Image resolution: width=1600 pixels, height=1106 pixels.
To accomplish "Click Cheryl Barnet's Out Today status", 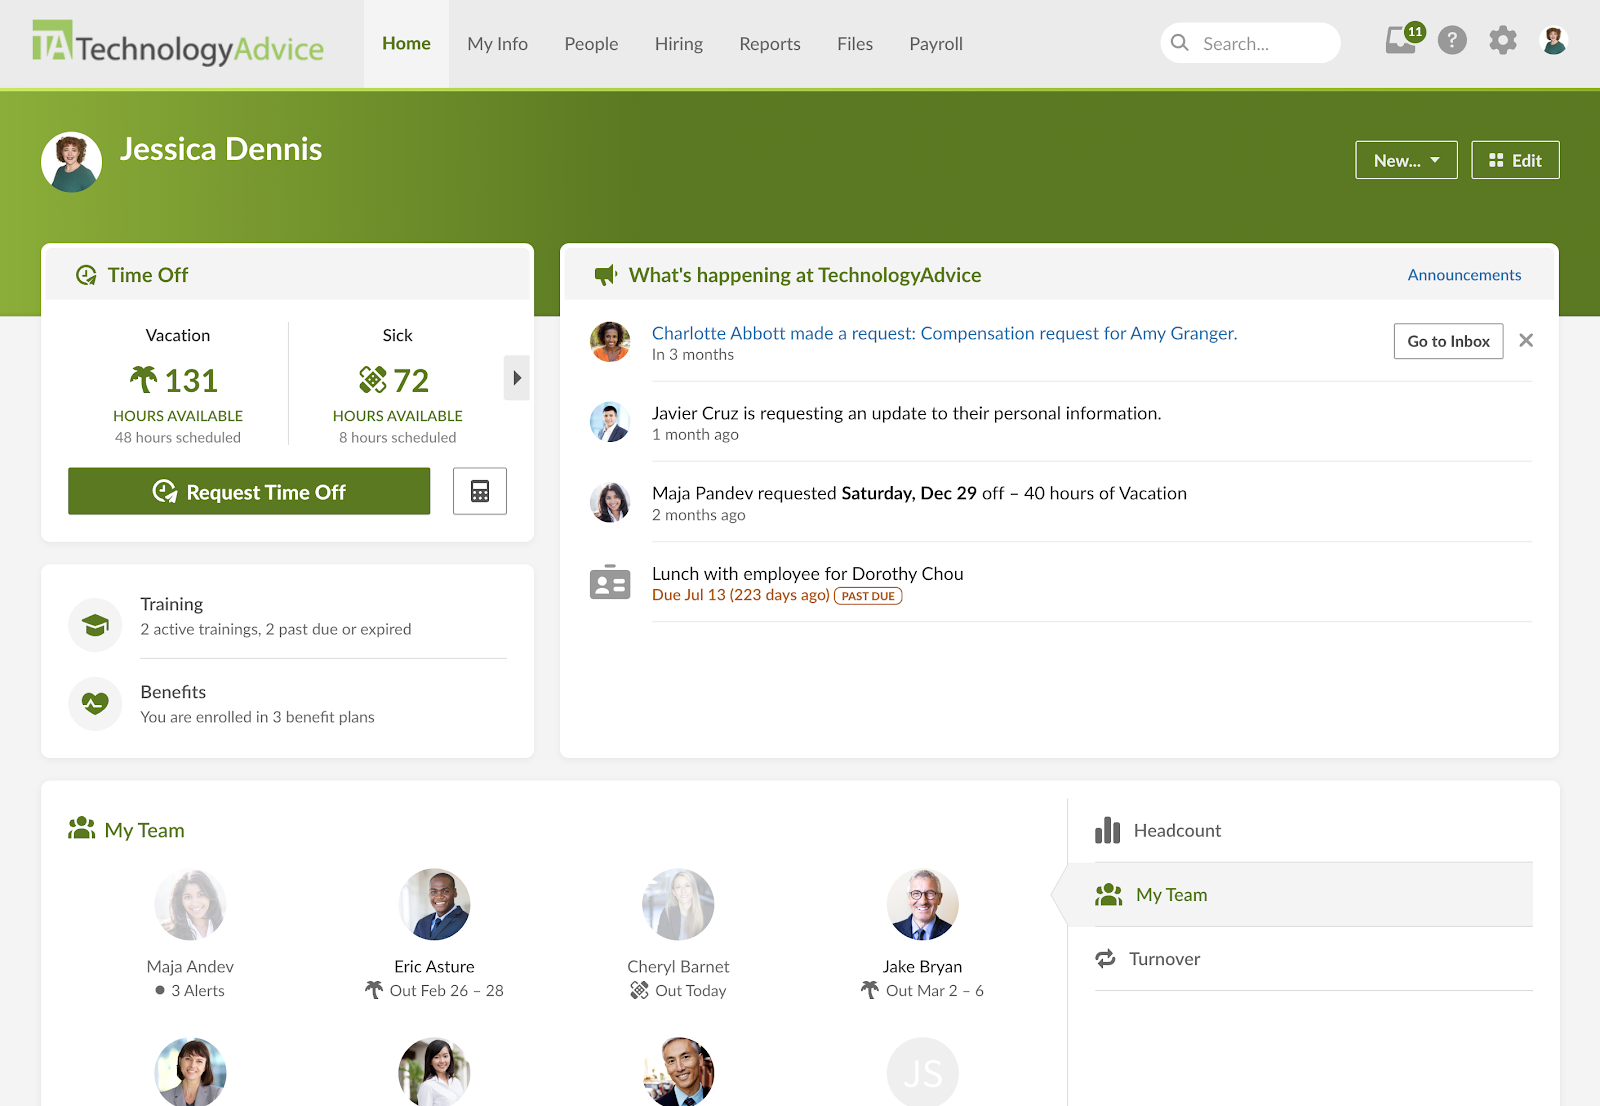I will coord(678,990).
